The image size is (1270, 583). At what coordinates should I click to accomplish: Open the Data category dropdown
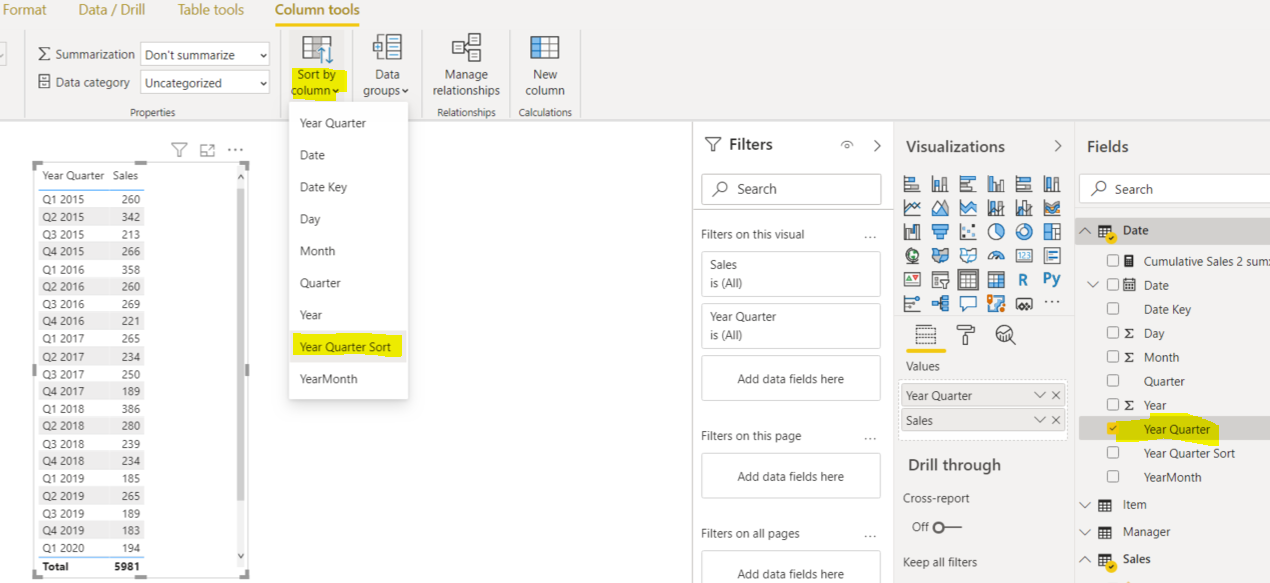point(205,83)
